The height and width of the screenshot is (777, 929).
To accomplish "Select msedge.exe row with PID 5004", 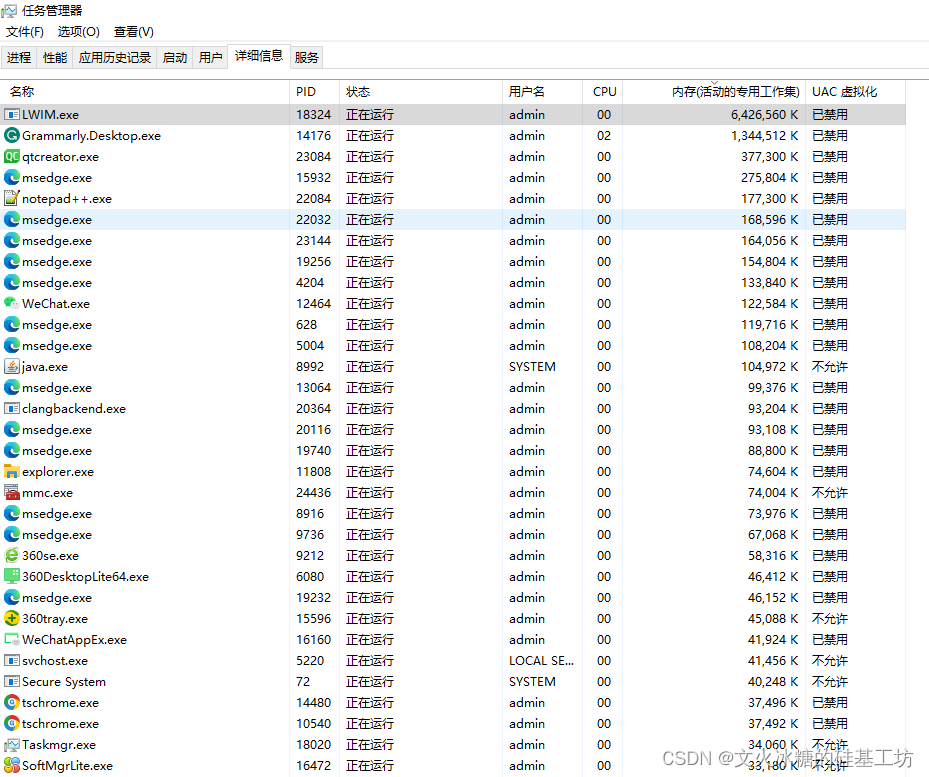I will tap(453, 346).
